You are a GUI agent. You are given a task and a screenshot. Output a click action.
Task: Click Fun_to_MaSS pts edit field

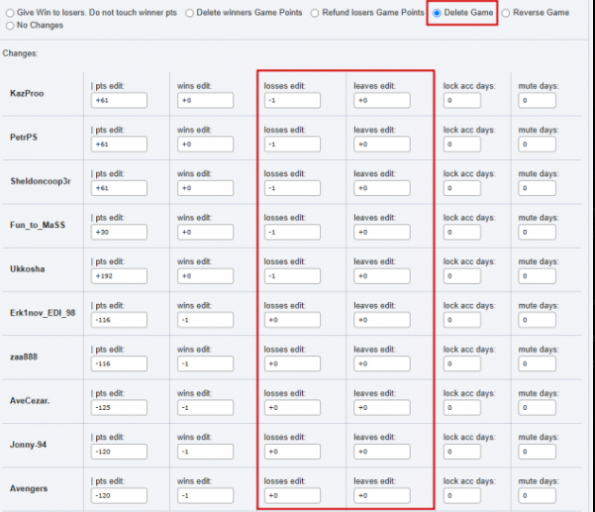(x=119, y=232)
